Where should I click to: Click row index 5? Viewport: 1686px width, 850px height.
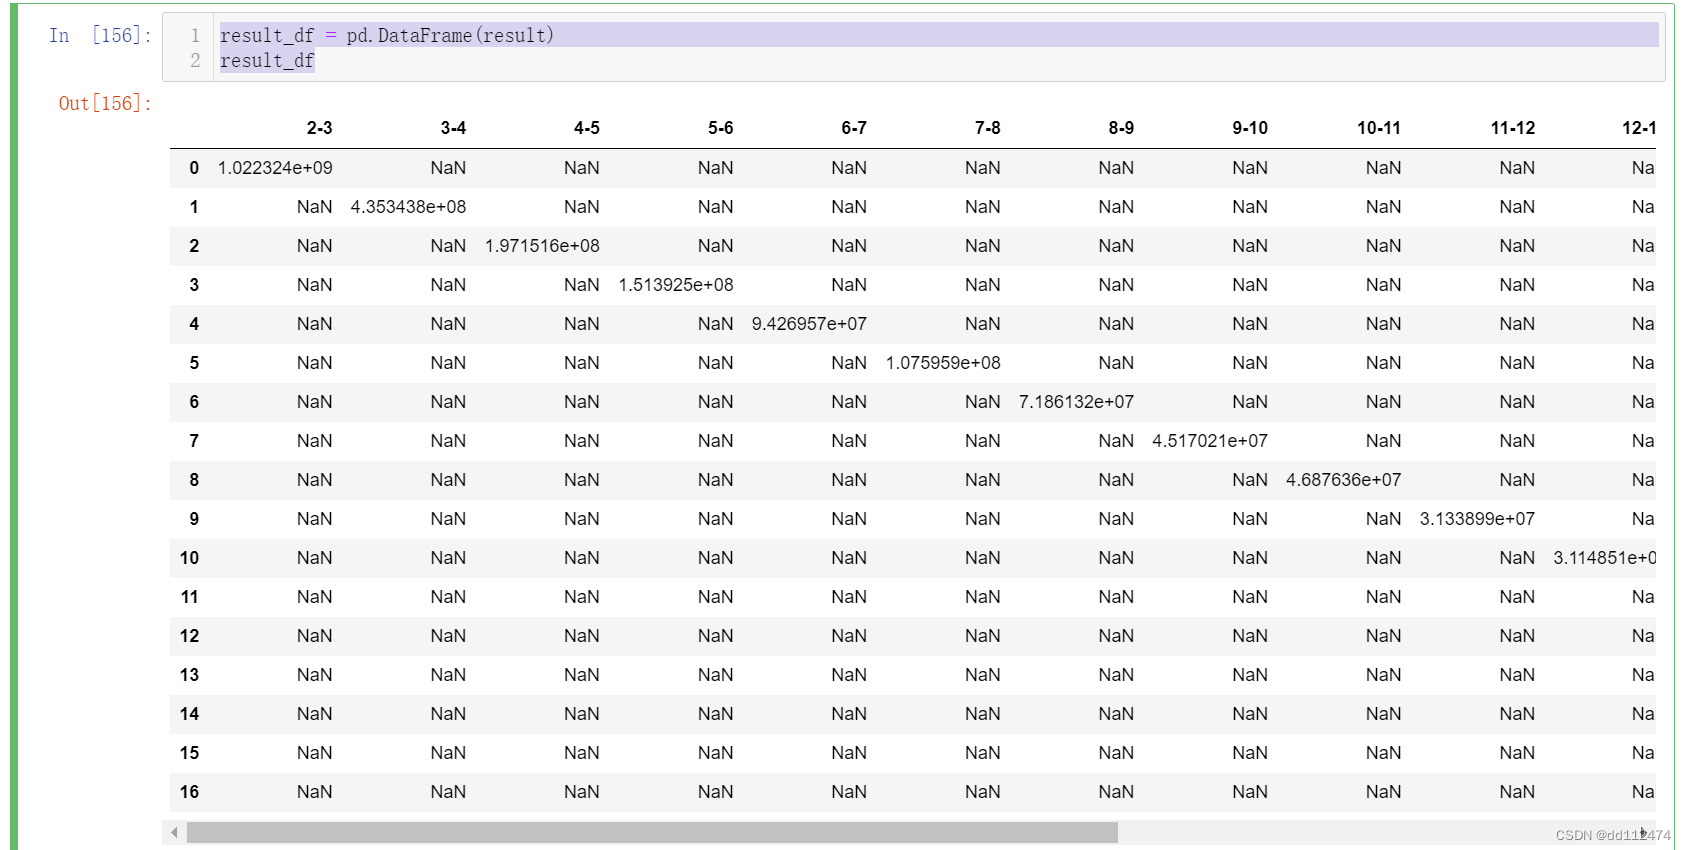194,363
